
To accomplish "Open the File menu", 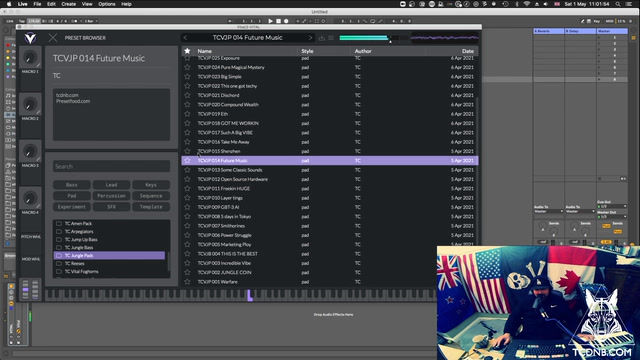I will tap(37, 4).
